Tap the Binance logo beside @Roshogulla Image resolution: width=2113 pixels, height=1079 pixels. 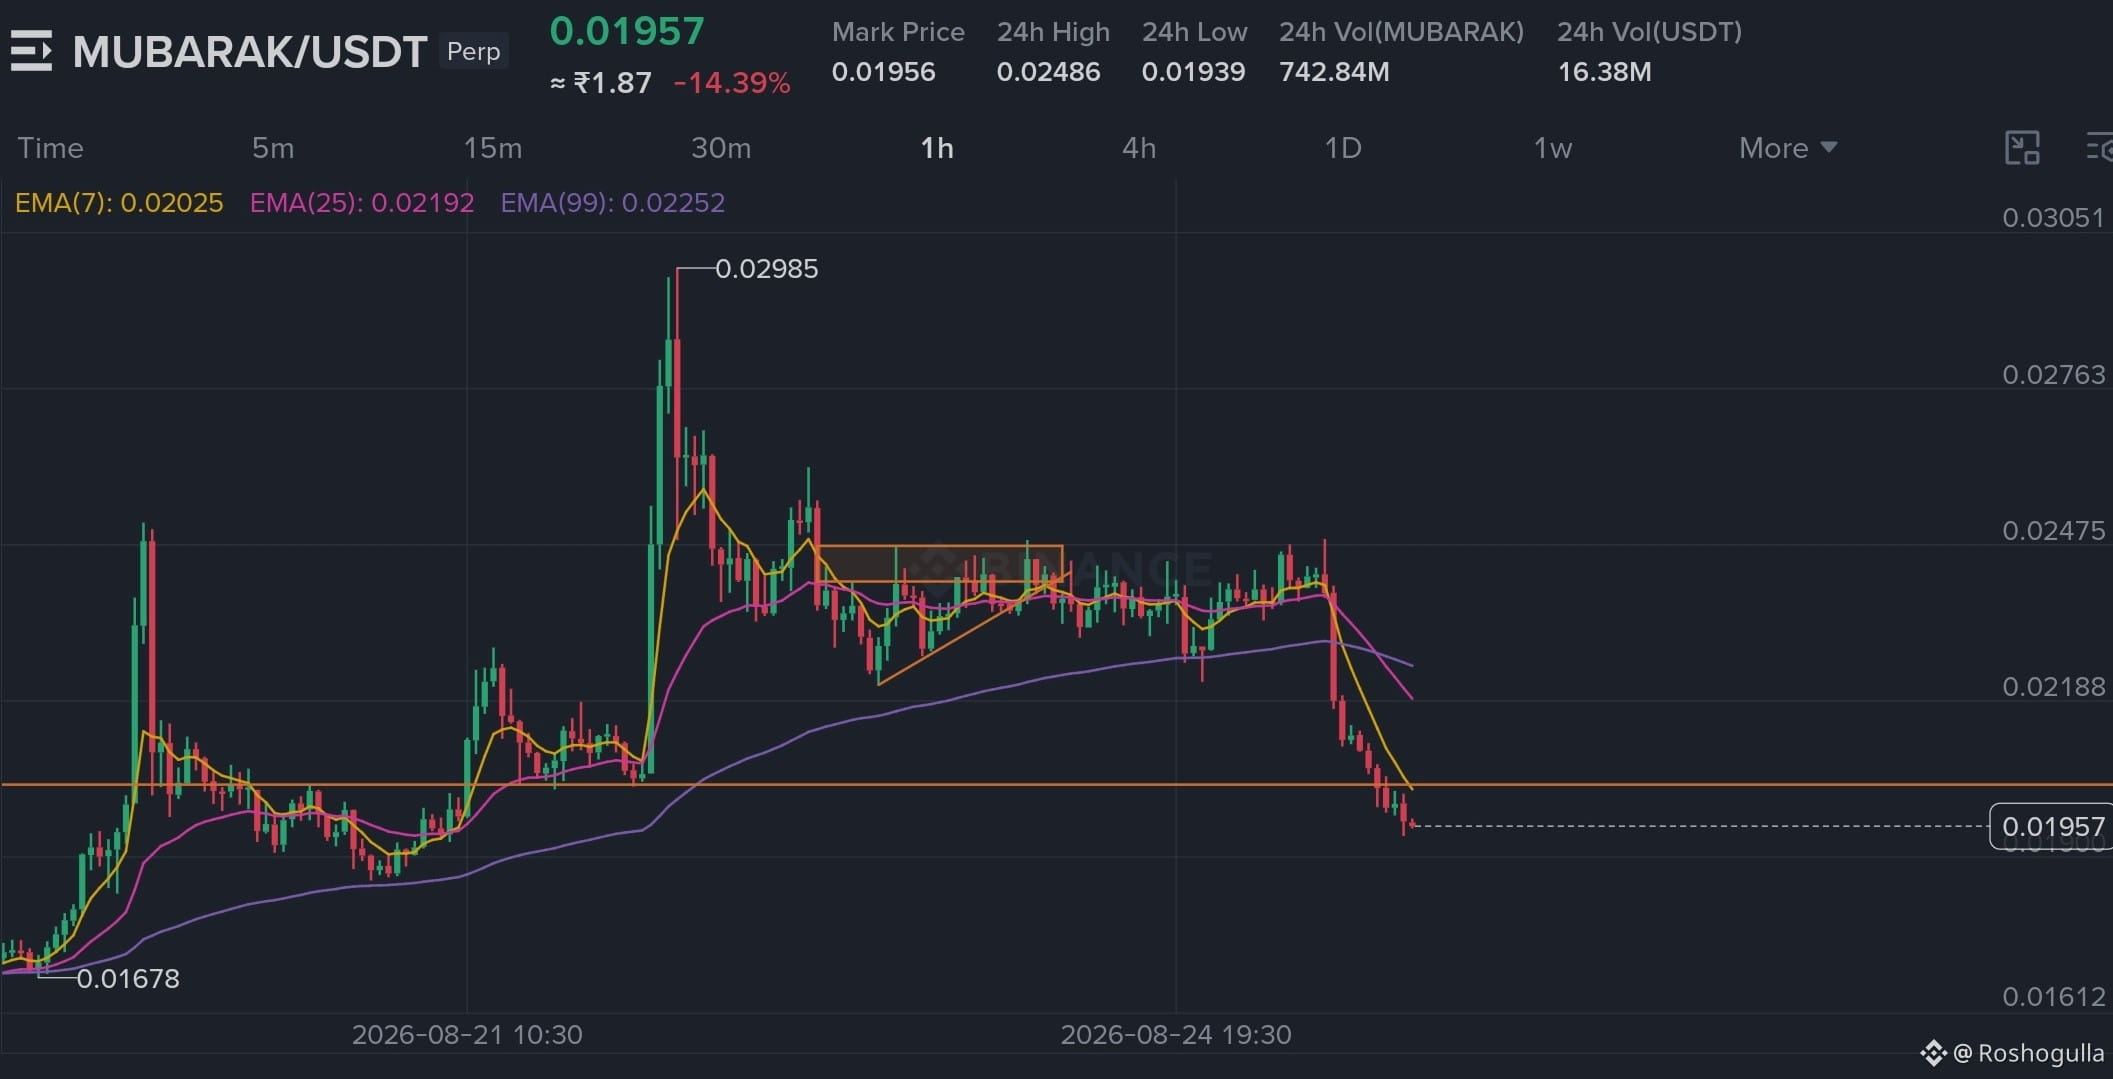[x=1933, y=1053]
